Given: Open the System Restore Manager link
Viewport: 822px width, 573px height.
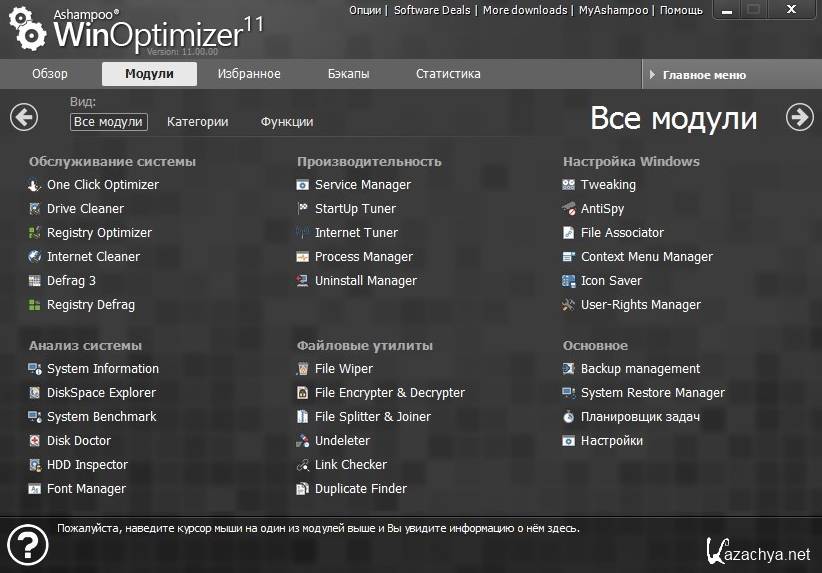Looking at the screenshot, I should 652,393.
